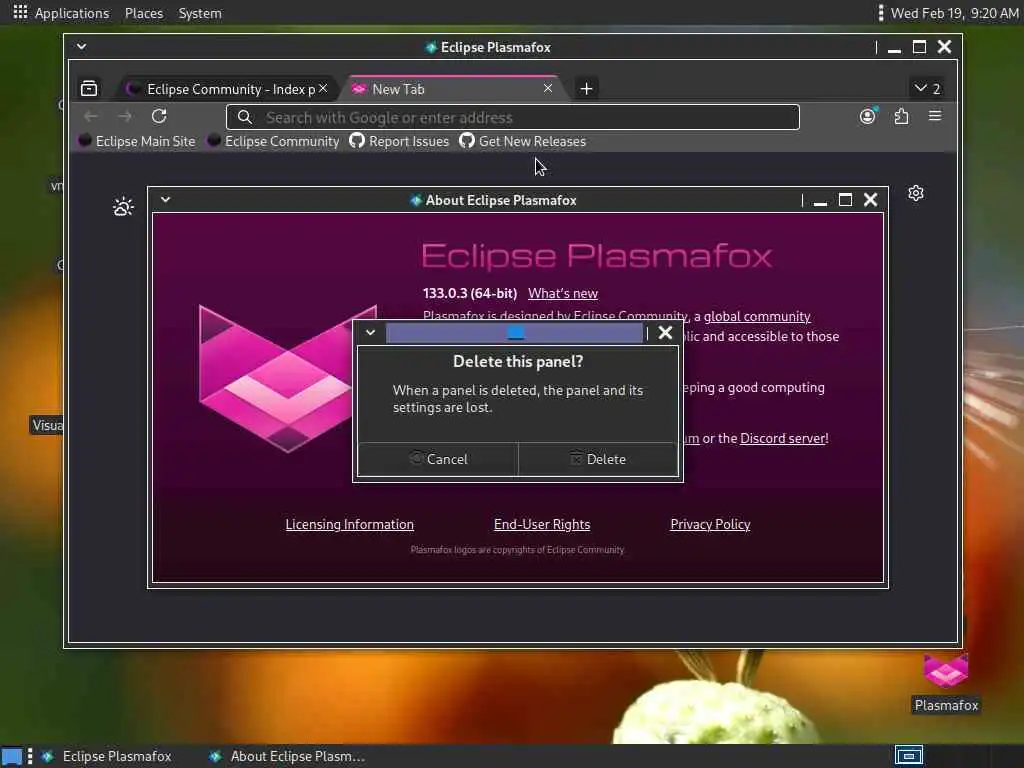Screen dimensions: 1024x768
Task: Open the What's new link
Action: click(563, 293)
